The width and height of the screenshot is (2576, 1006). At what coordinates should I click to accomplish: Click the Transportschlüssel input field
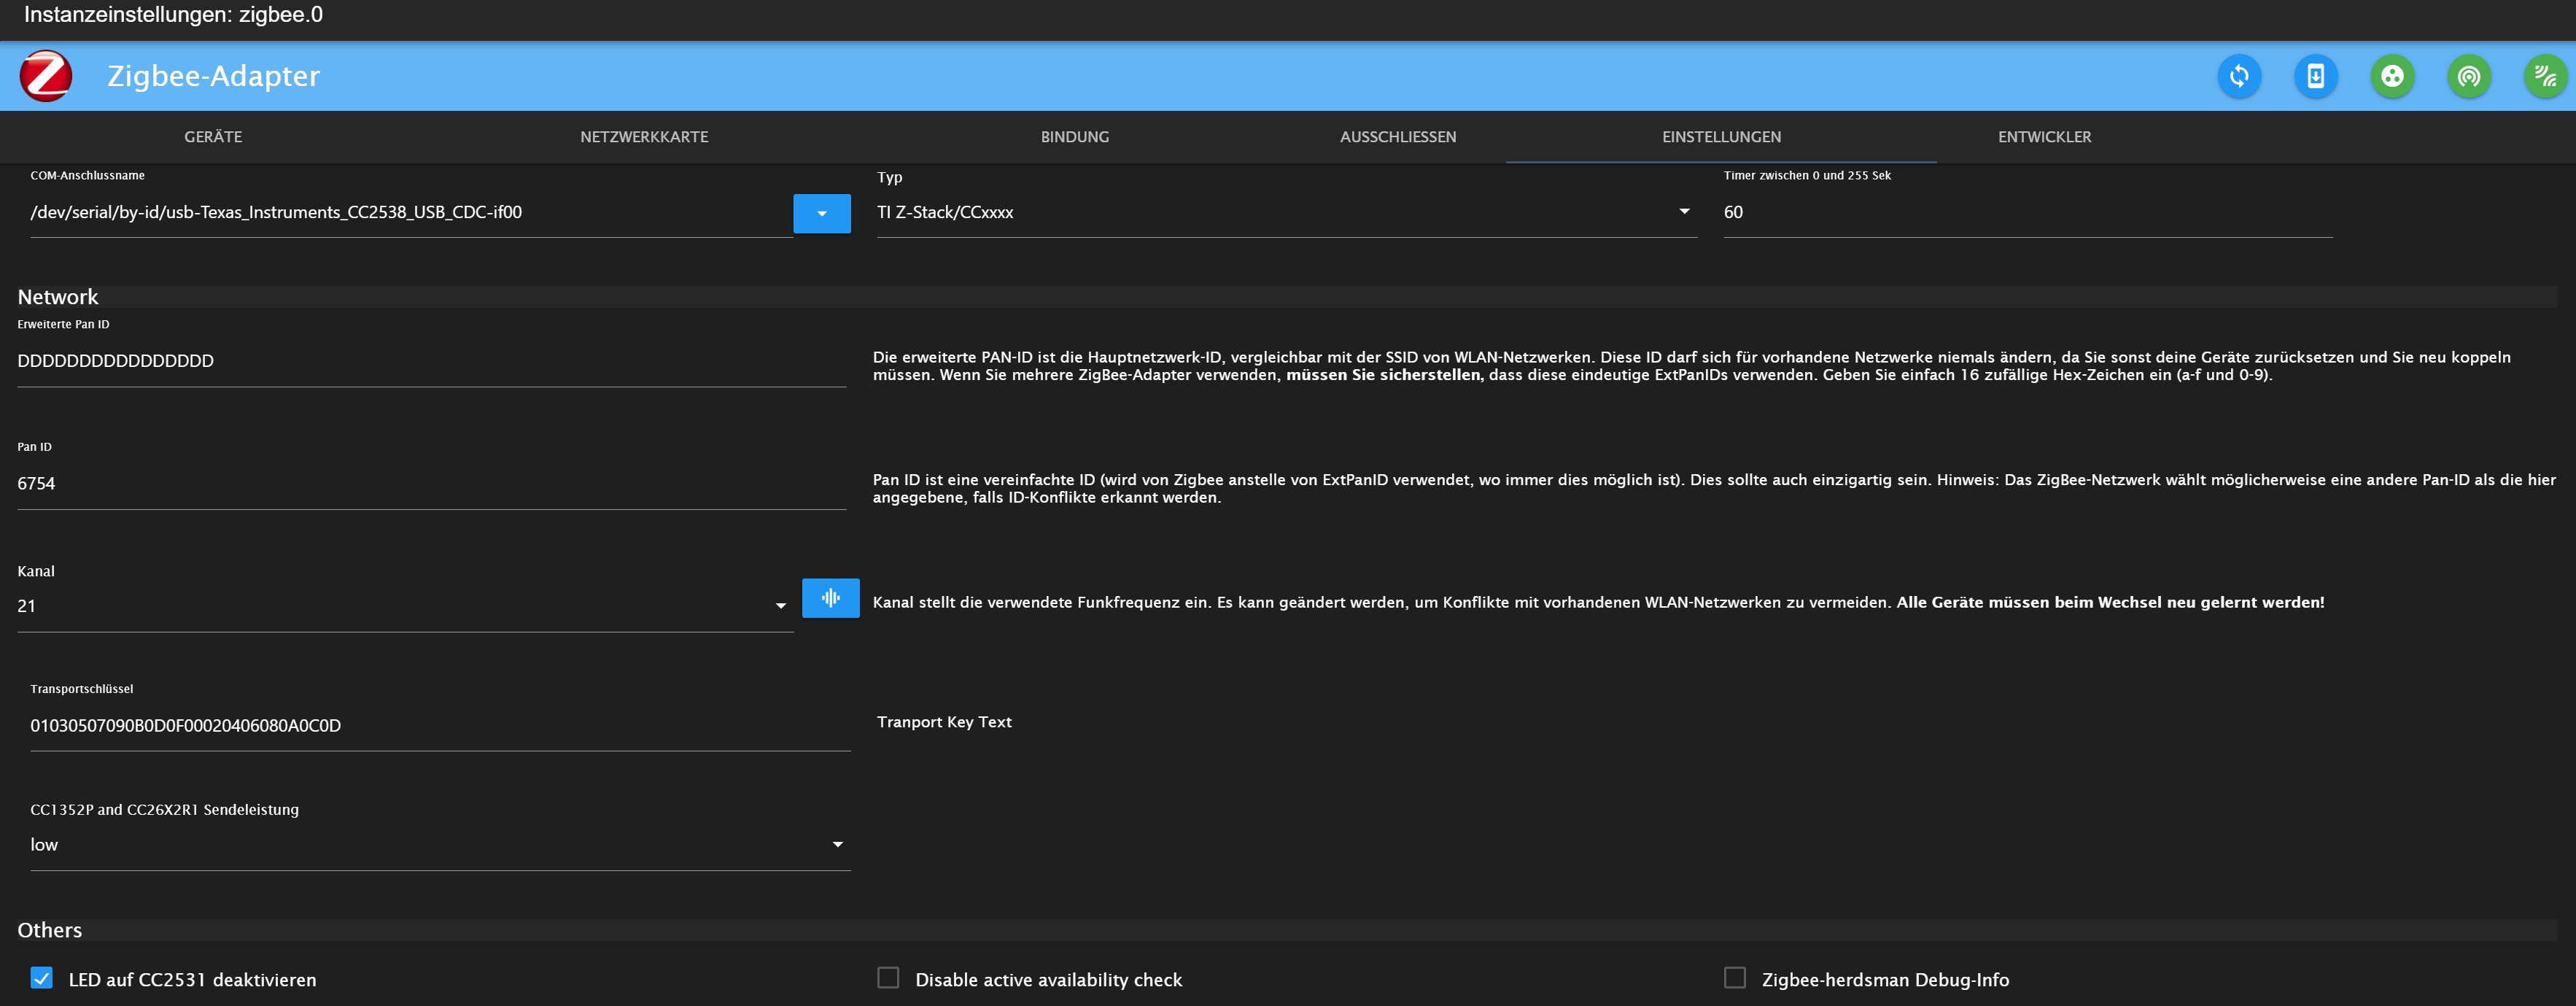439,726
